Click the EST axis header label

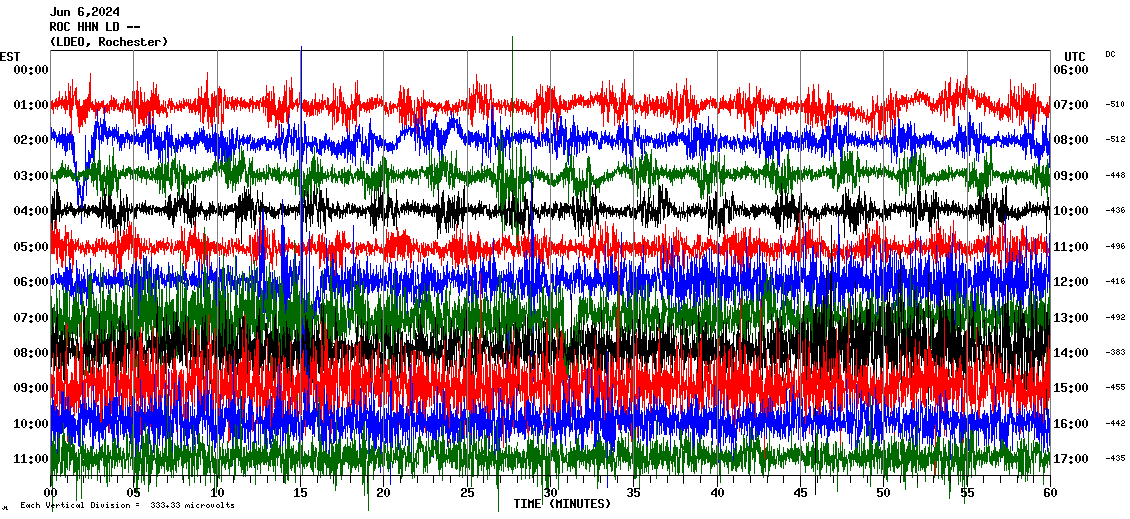pos(10,56)
